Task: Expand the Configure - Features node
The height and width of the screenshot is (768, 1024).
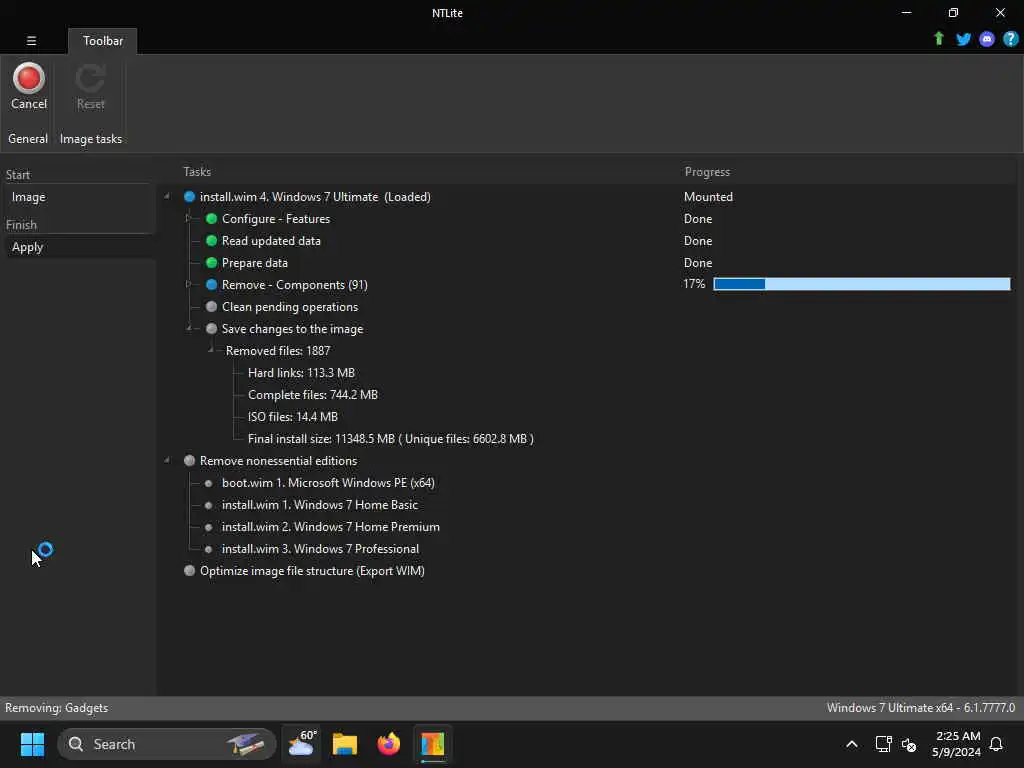Action: [188, 218]
